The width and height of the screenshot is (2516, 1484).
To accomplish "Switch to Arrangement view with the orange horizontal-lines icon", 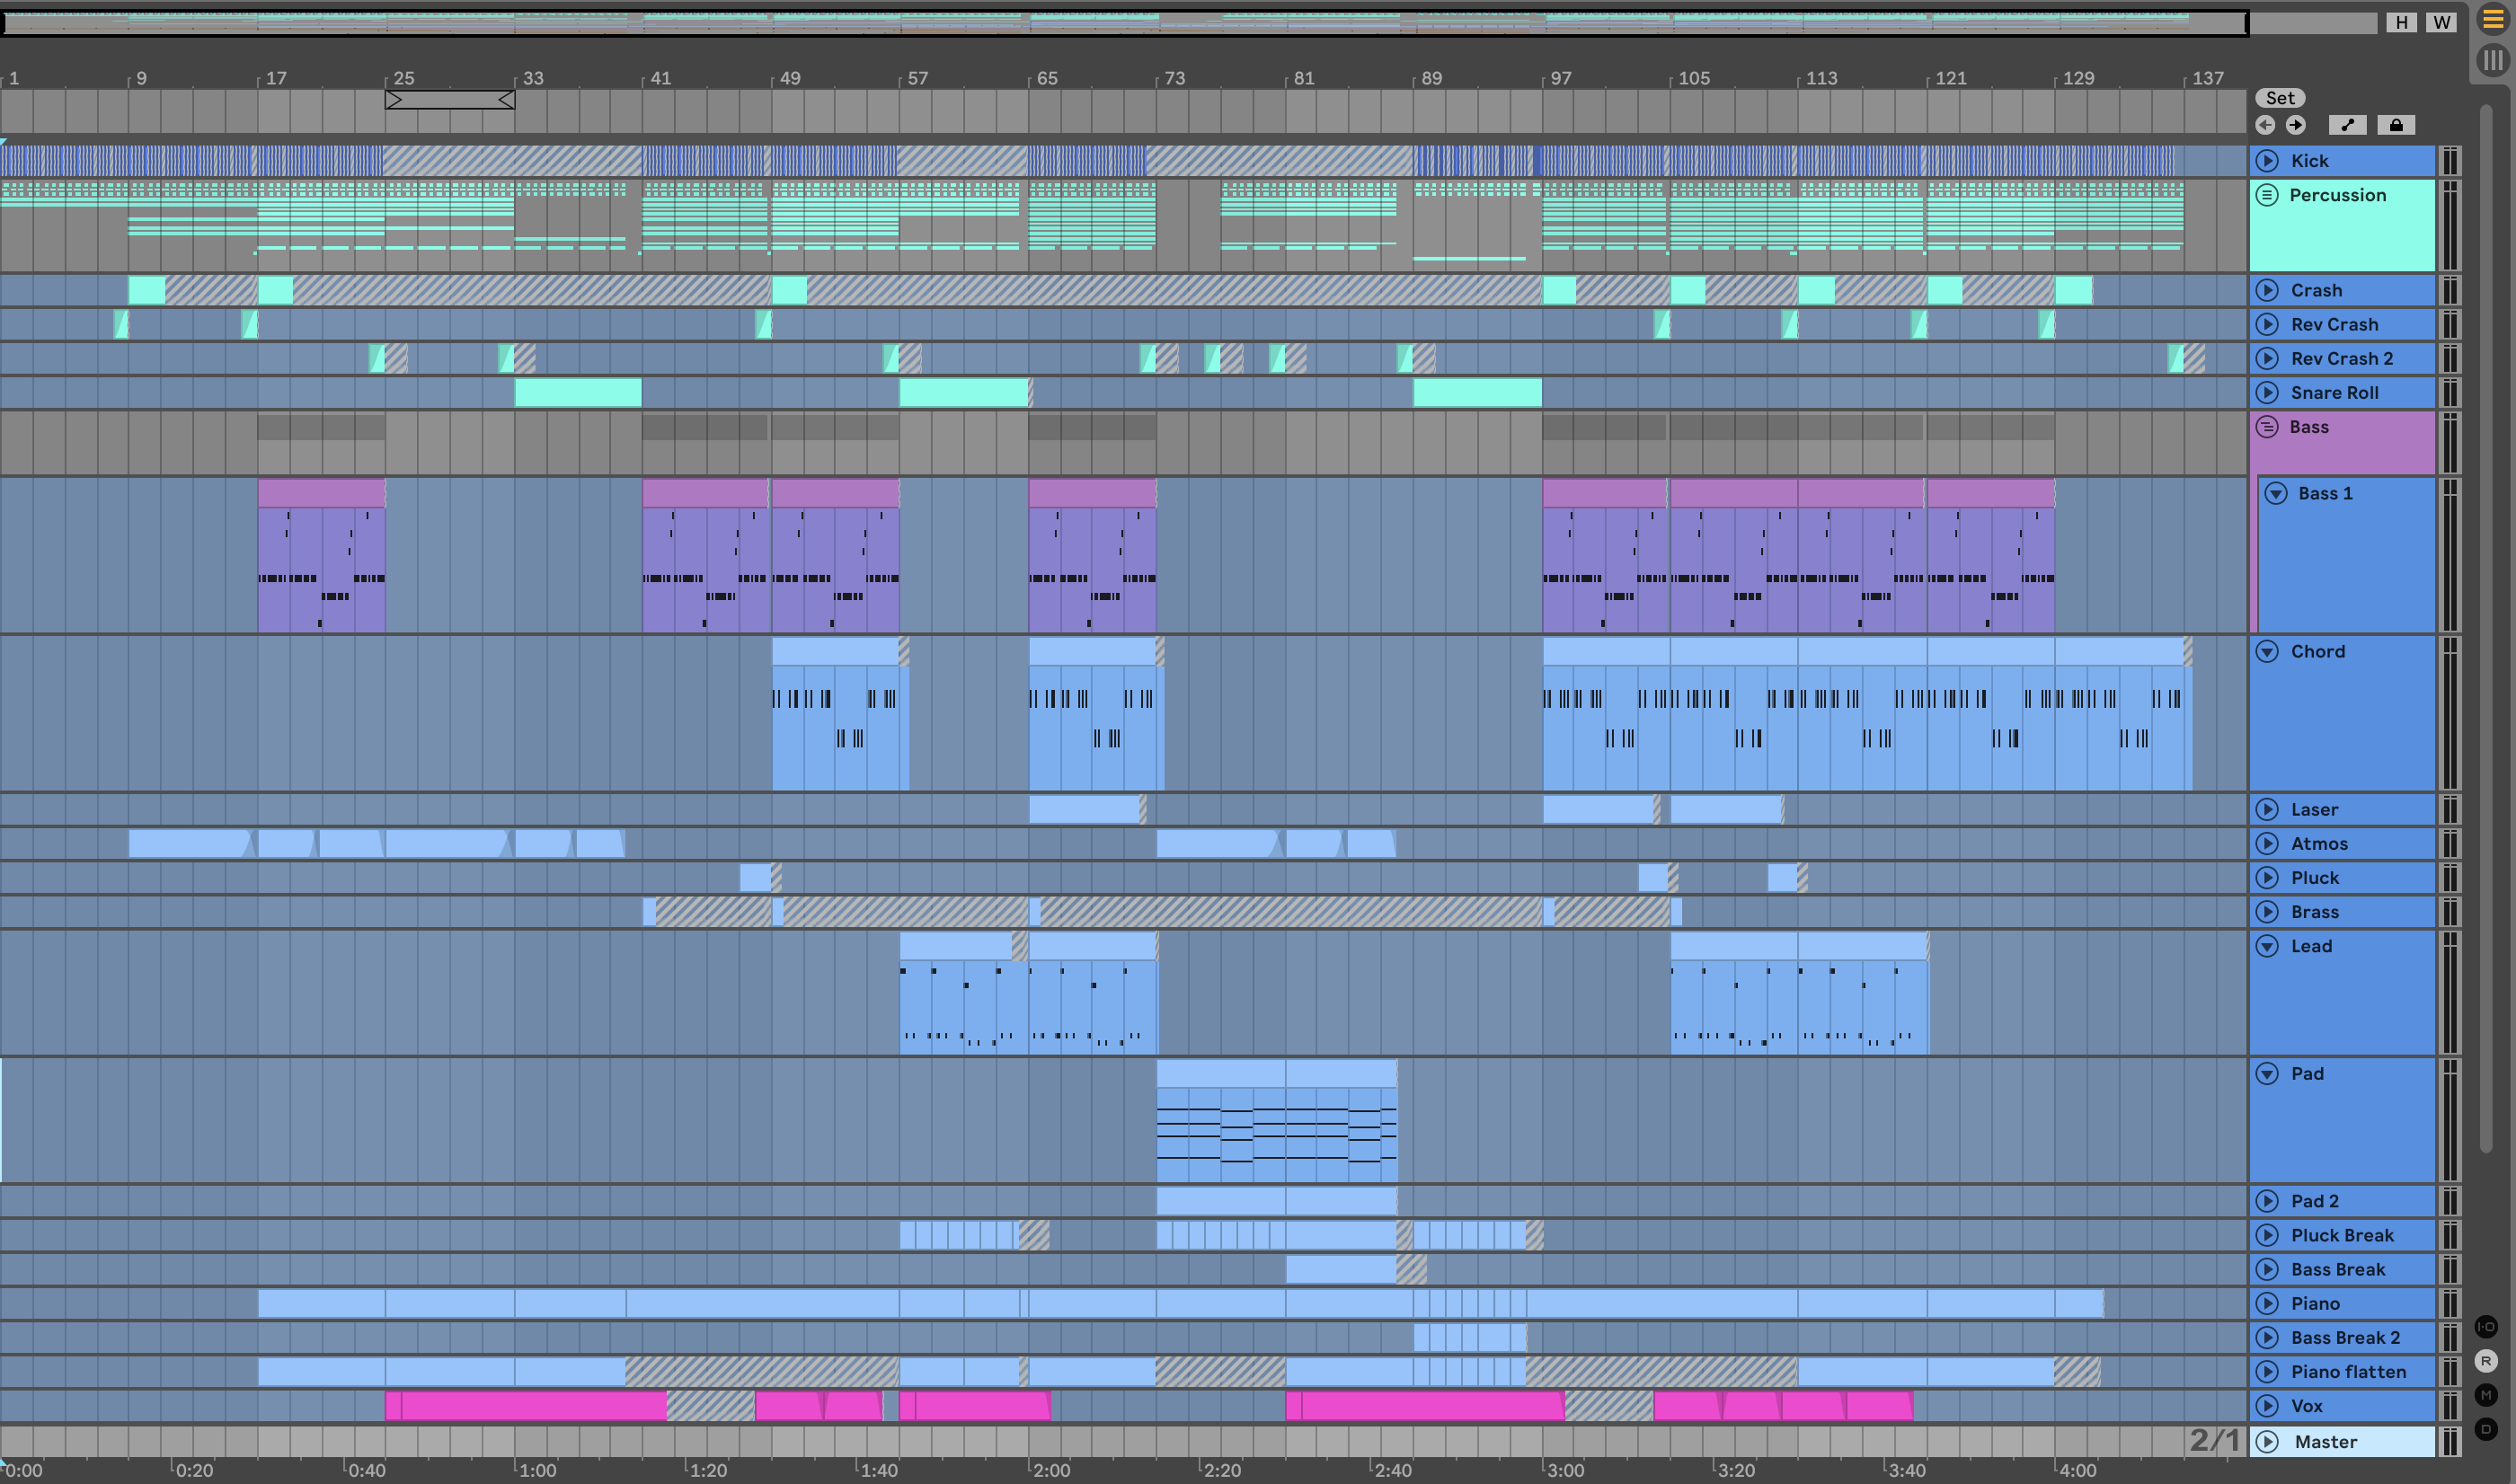I will click(x=2493, y=20).
